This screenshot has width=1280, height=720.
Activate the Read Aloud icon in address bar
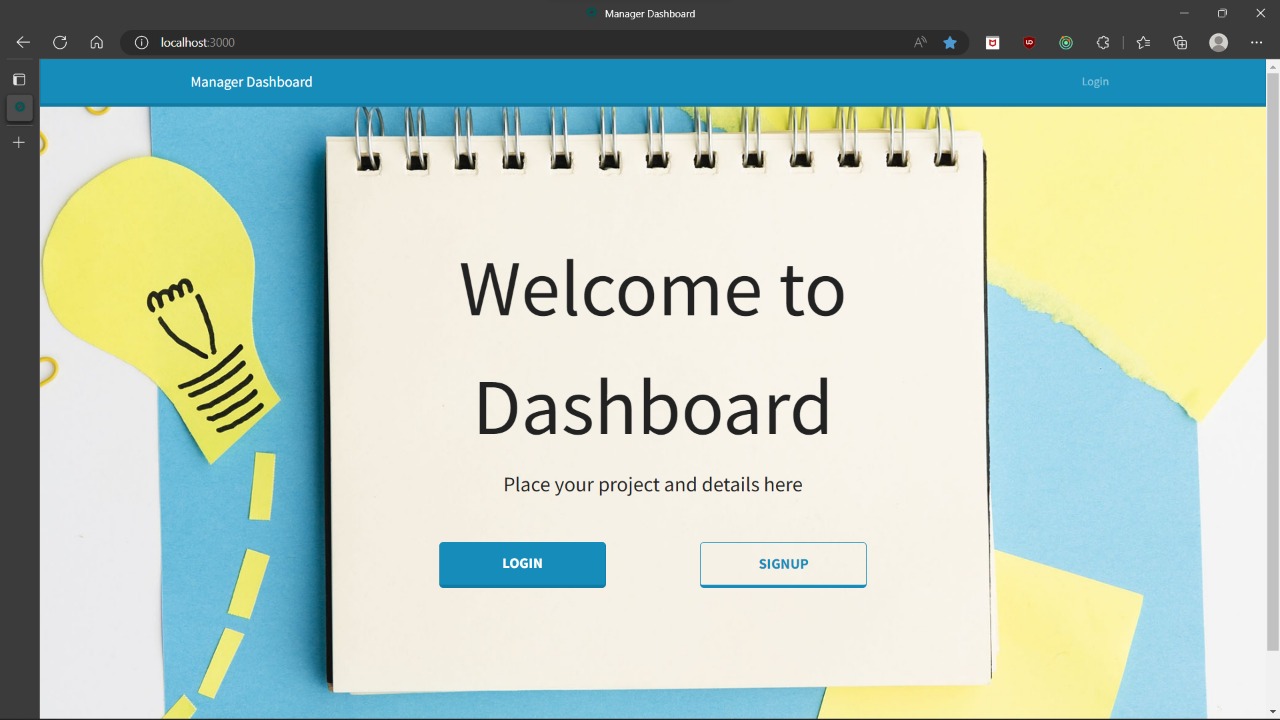[920, 42]
